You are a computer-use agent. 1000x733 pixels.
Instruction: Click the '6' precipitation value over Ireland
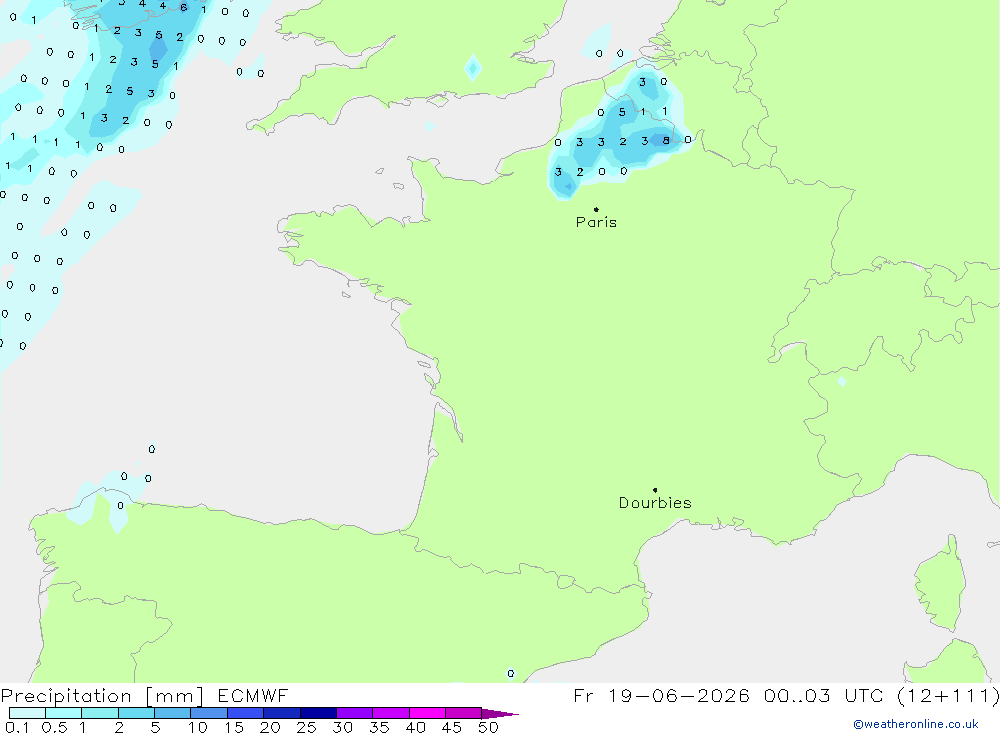(x=184, y=8)
